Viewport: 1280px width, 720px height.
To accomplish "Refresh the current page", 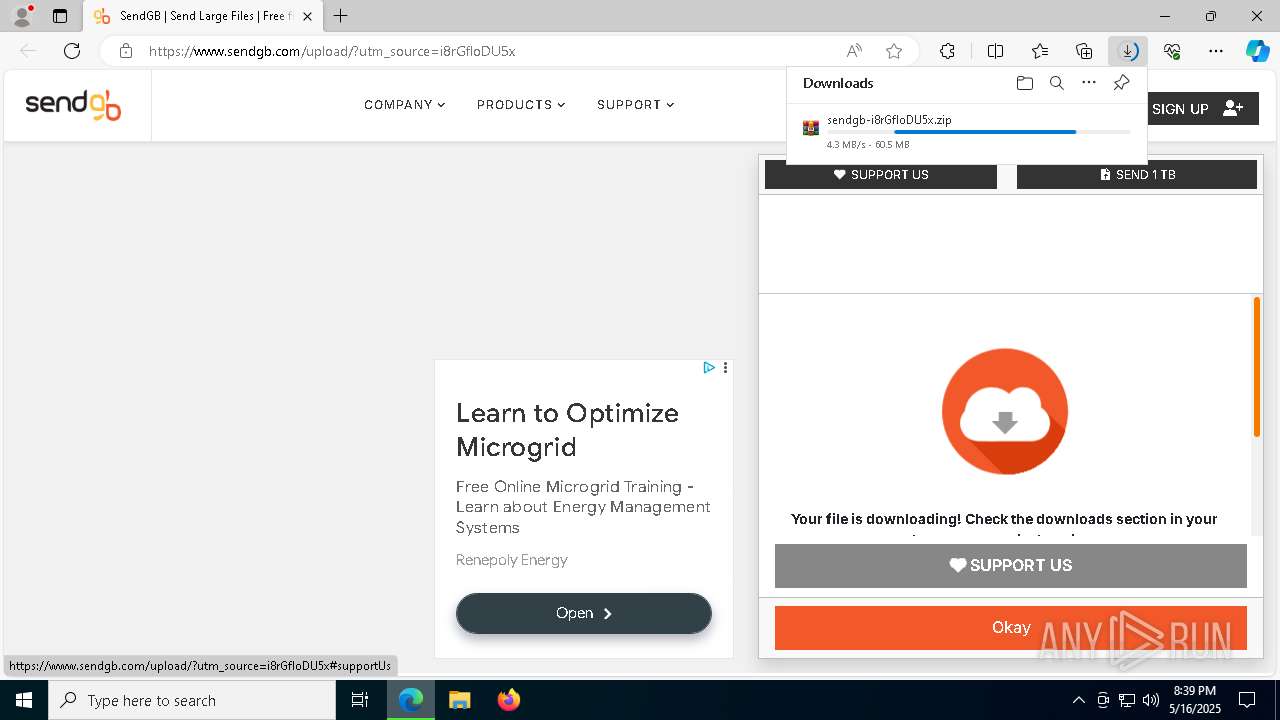I will [72, 51].
